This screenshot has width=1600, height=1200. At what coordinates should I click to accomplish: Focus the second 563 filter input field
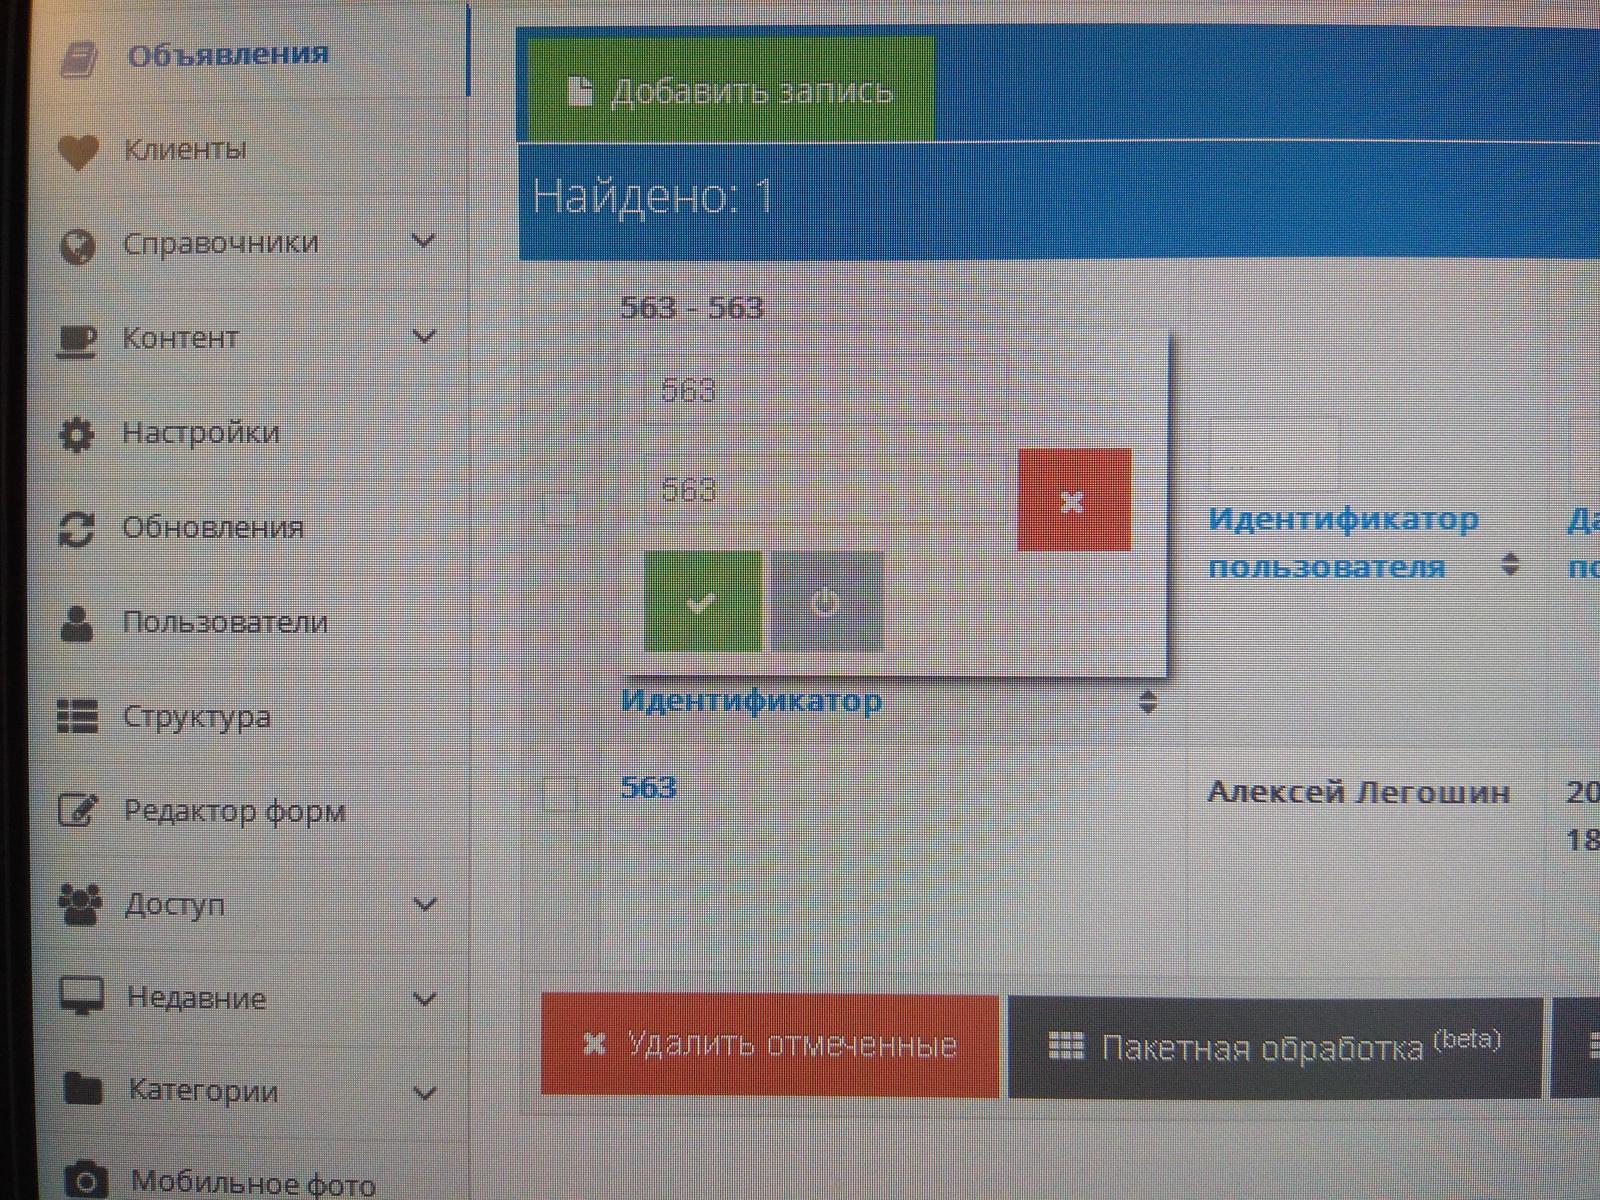pos(825,490)
